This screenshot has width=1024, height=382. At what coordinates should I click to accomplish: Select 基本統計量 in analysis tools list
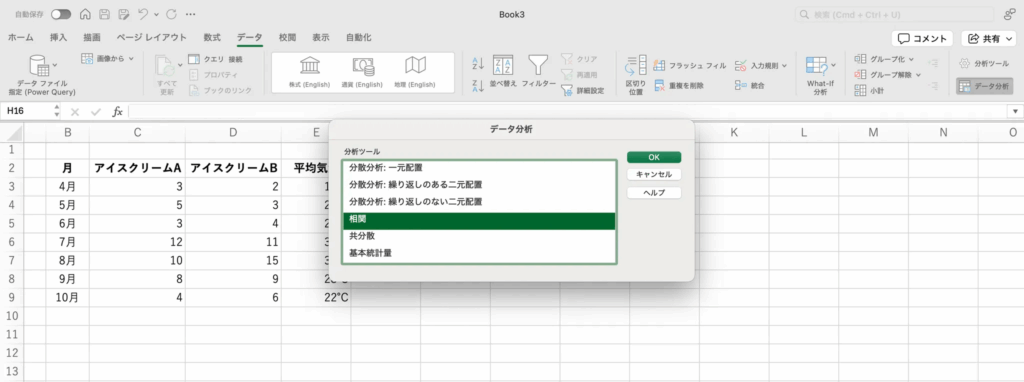tap(480, 252)
